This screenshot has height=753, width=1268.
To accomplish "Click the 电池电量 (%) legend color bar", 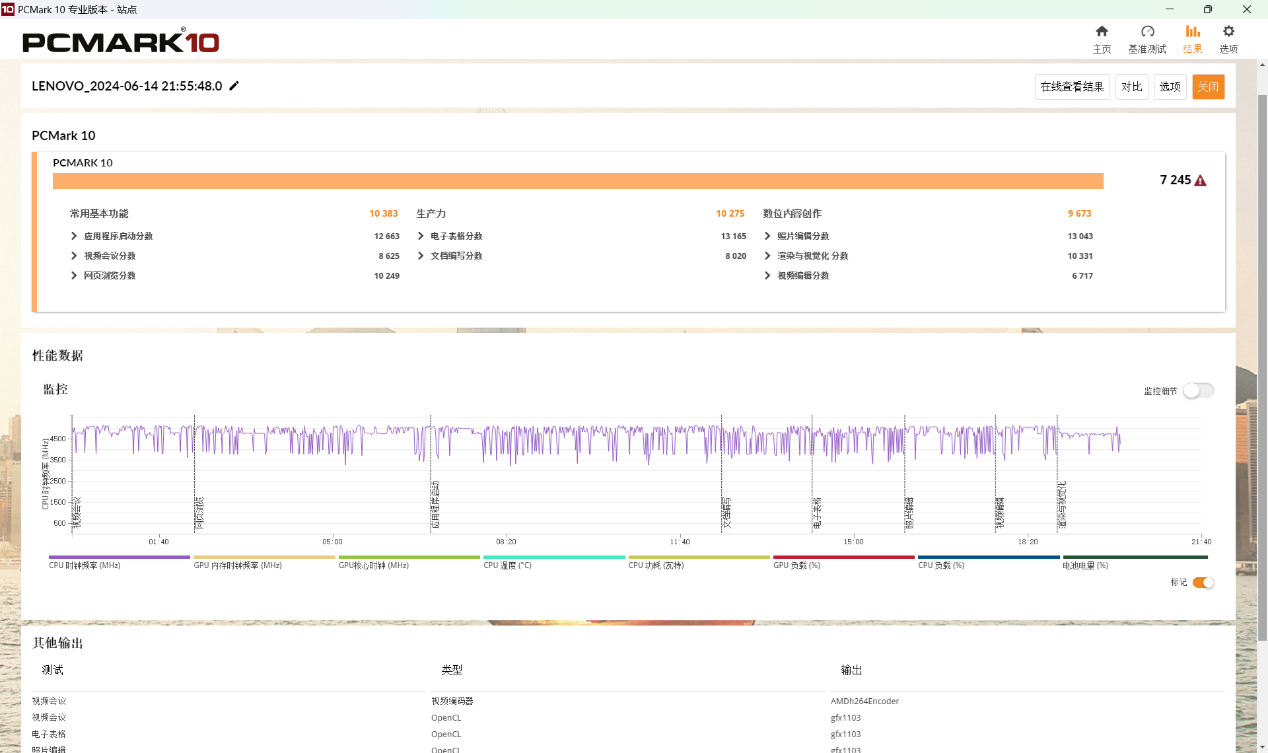I will click(1135, 557).
